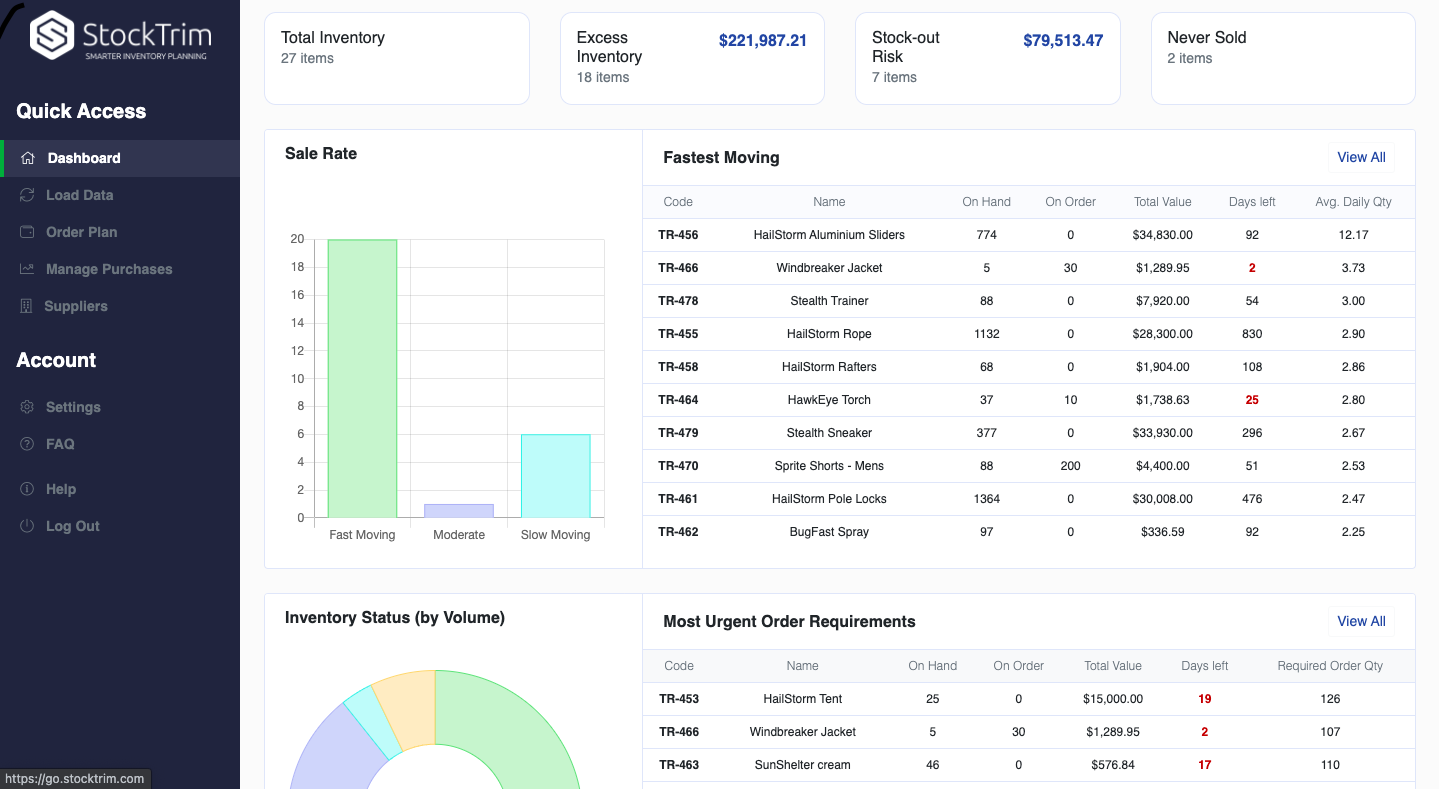Image resolution: width=1439 pixels, height=789 pixels.
Task: Open the Never Sold summary card
Action: 1282,58
